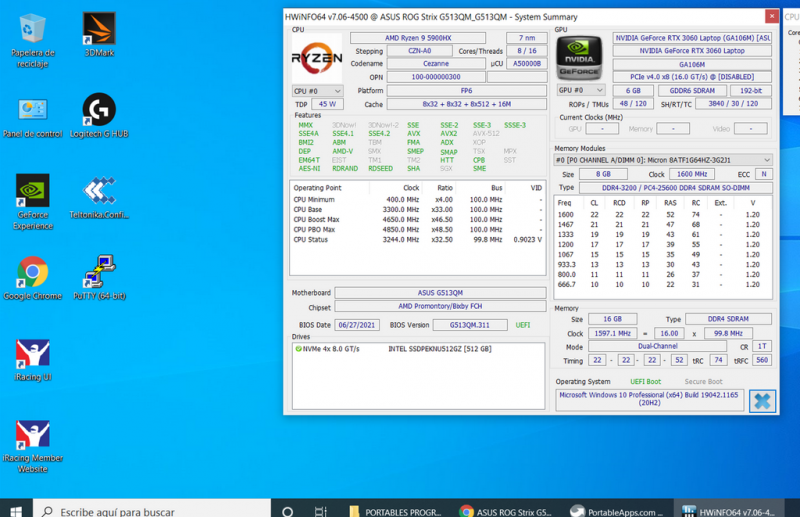Close the HWiNFO64 System Summary window
This screenshot has height=517, width=800.
pyautogui.click(x=771, y=16)
